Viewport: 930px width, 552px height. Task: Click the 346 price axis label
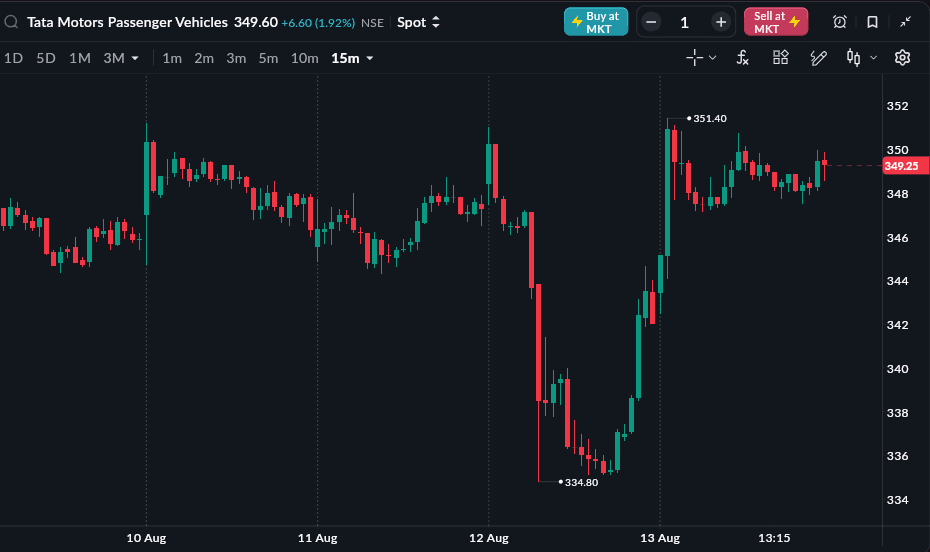[x=897, y=238]
